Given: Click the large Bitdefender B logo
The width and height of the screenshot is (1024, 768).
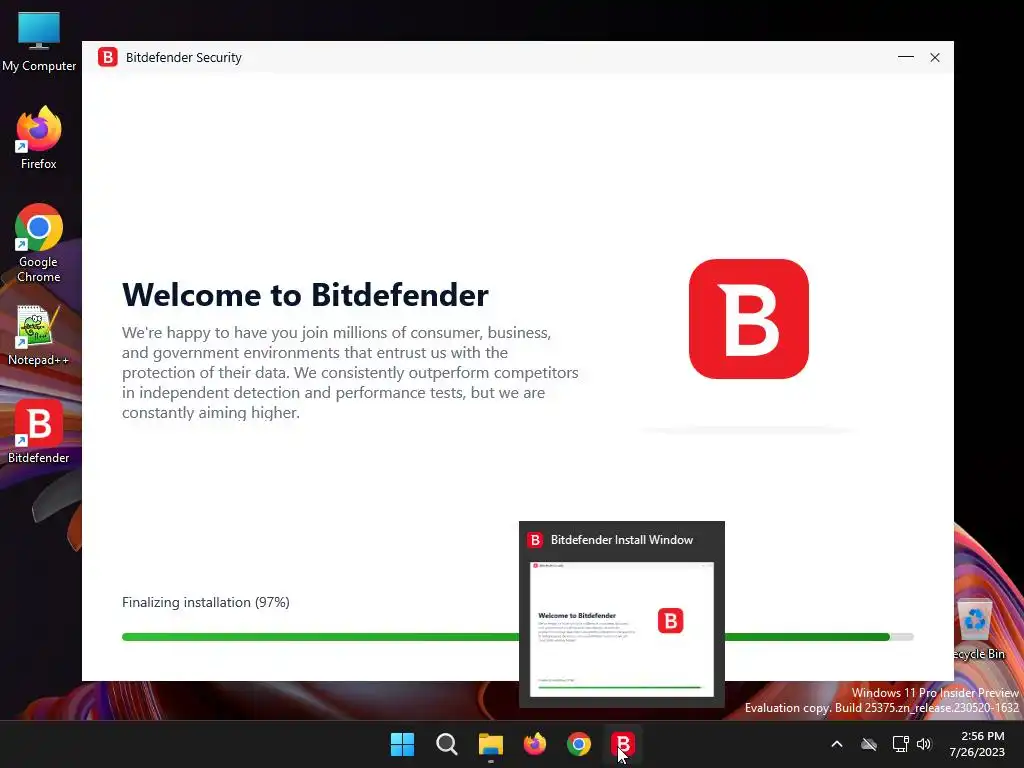Looking at the screenshot, I should [748, 319].
